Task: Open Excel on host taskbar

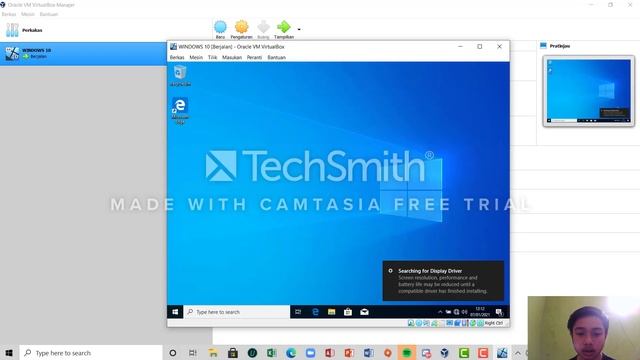Action: 271,353
